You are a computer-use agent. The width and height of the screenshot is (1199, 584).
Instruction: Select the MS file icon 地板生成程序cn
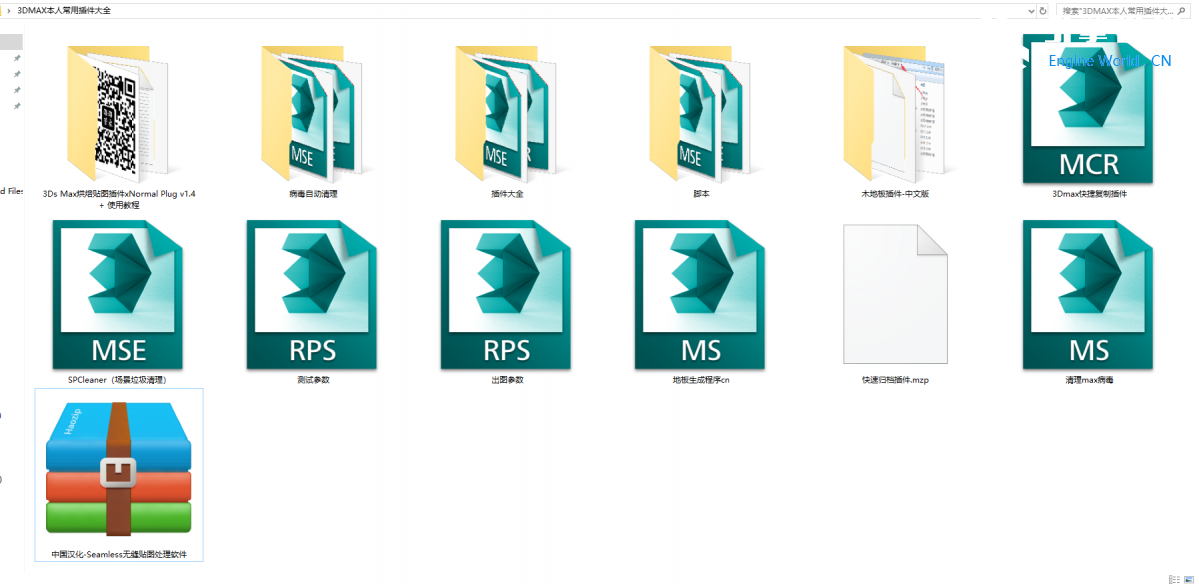coord(700,294)
